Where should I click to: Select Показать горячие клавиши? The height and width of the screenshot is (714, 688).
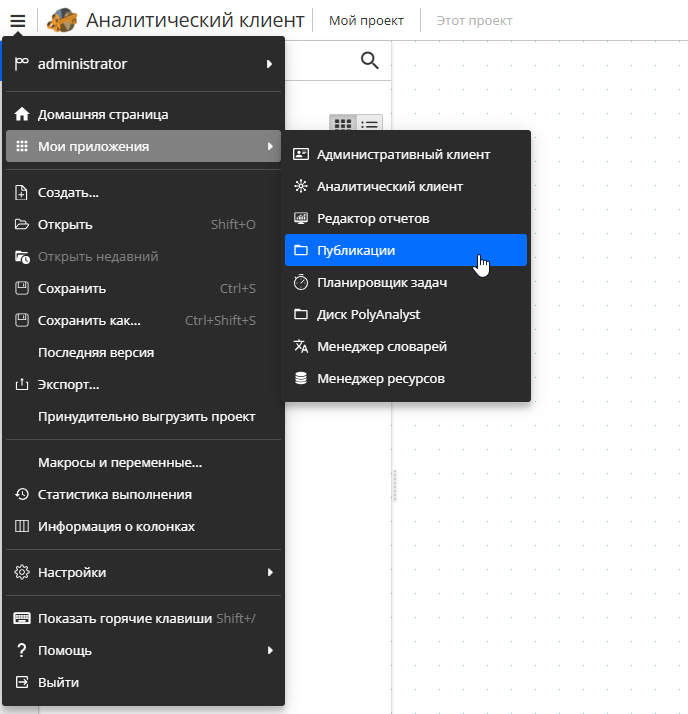pyautogui.click(x=143, y=618)
